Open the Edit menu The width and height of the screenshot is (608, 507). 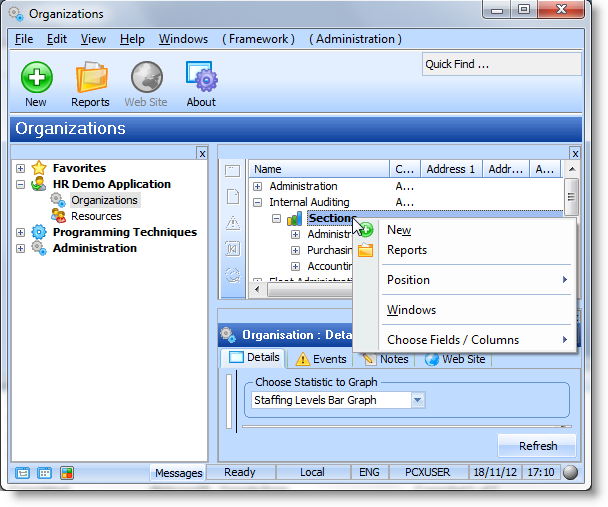point(57,39)
